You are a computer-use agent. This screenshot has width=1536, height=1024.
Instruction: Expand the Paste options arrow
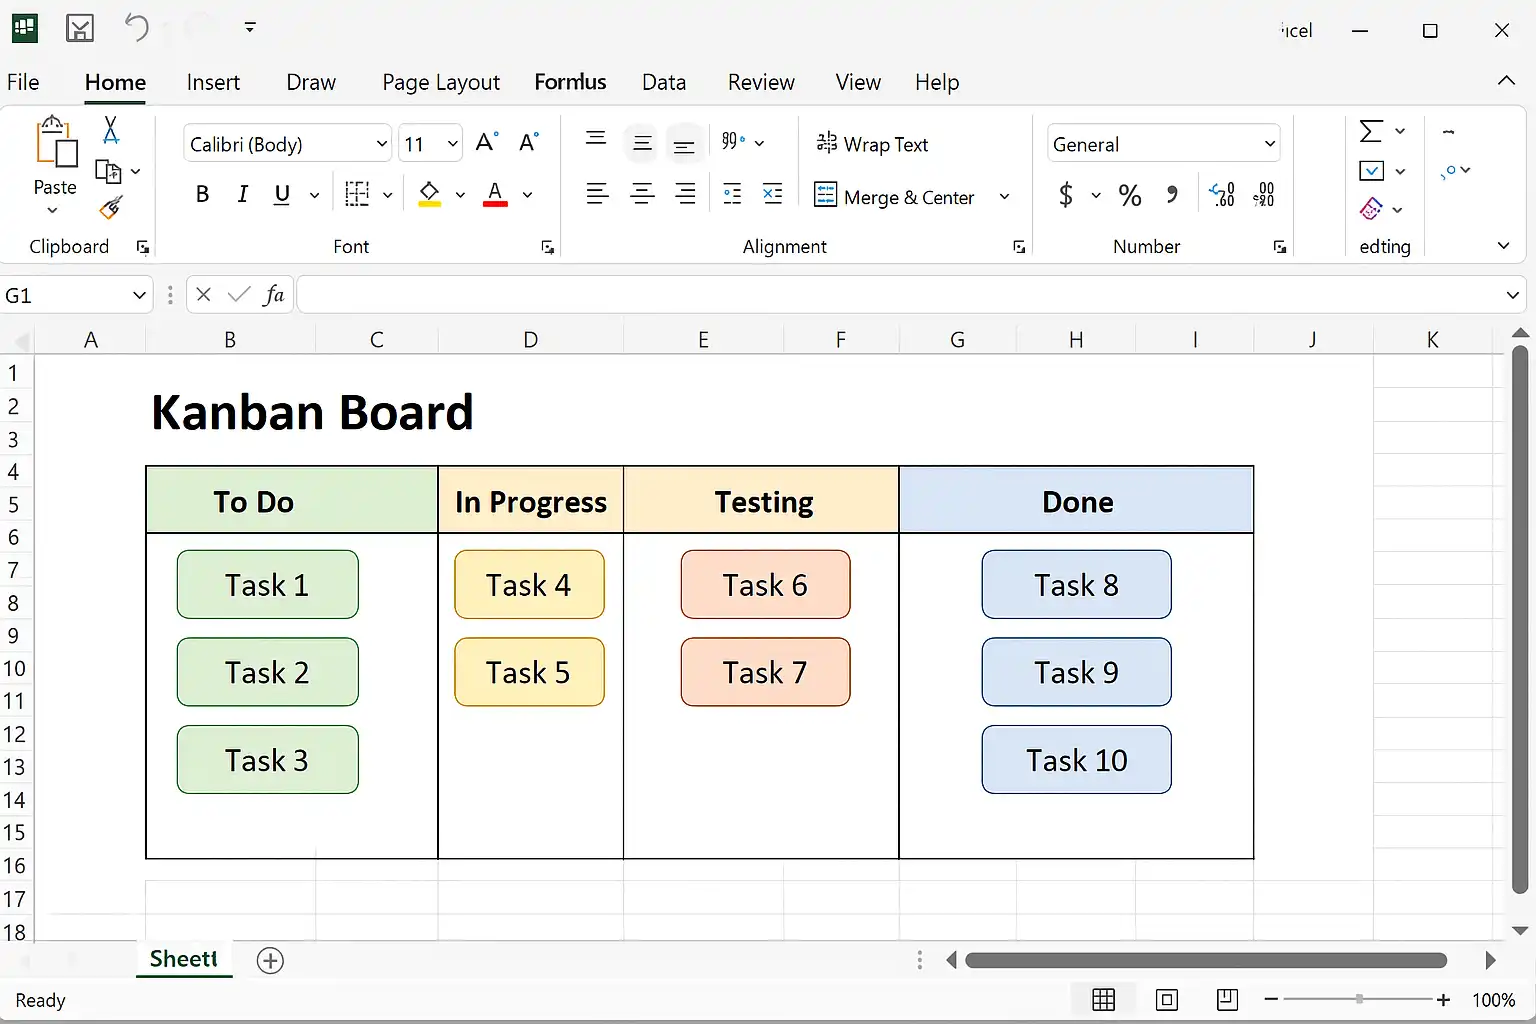pyautogui.click(x=53, y=211)
